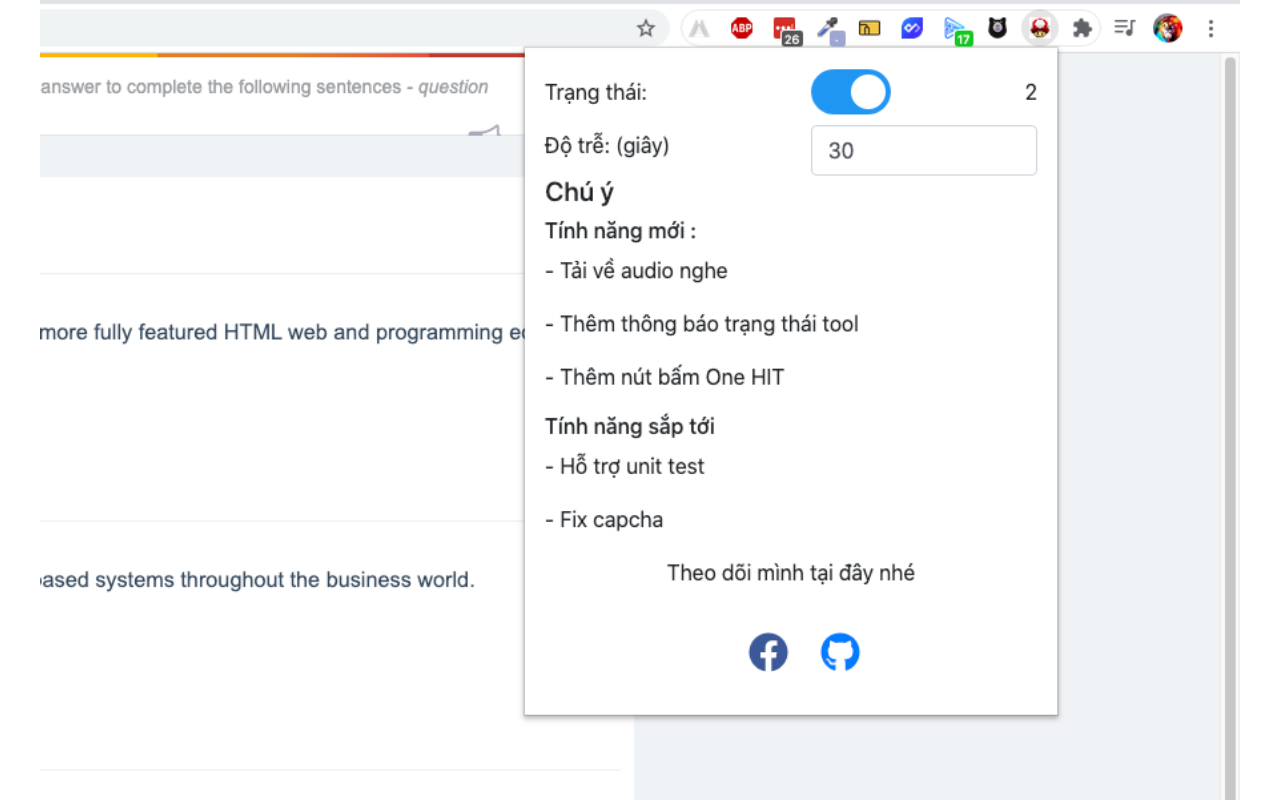Click the gray mountain extension icon
Image resolution: width=1280 pixels, height=800 pixels.
[x=698, y=28]
